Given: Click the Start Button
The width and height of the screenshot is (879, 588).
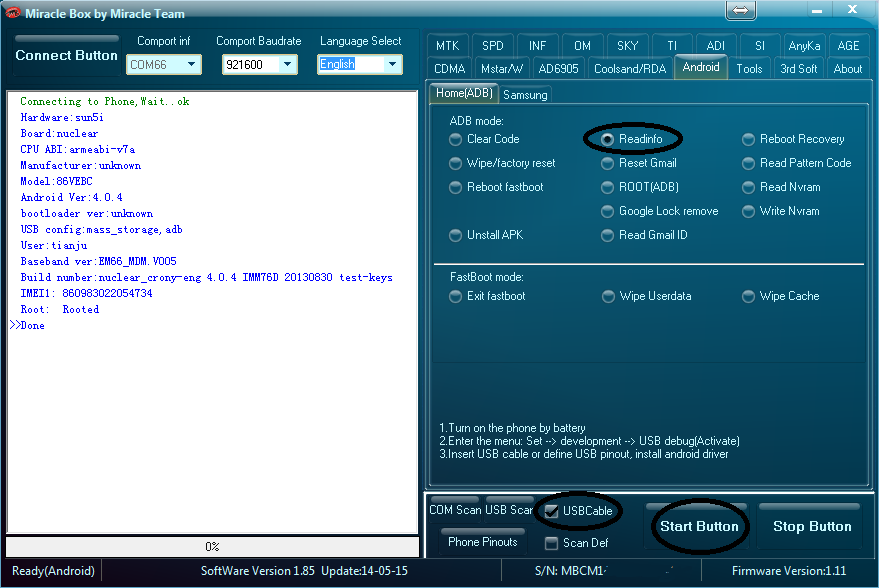Looking at the screenshot, I should coord(699,526).
